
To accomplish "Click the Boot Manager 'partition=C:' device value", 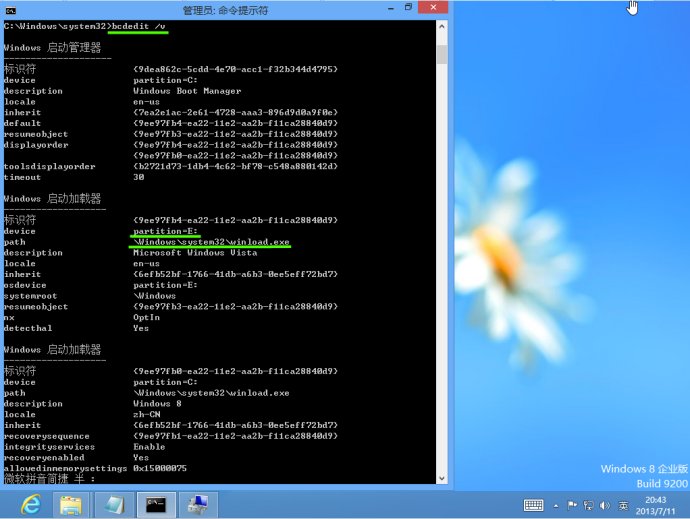I will (165, 80).
